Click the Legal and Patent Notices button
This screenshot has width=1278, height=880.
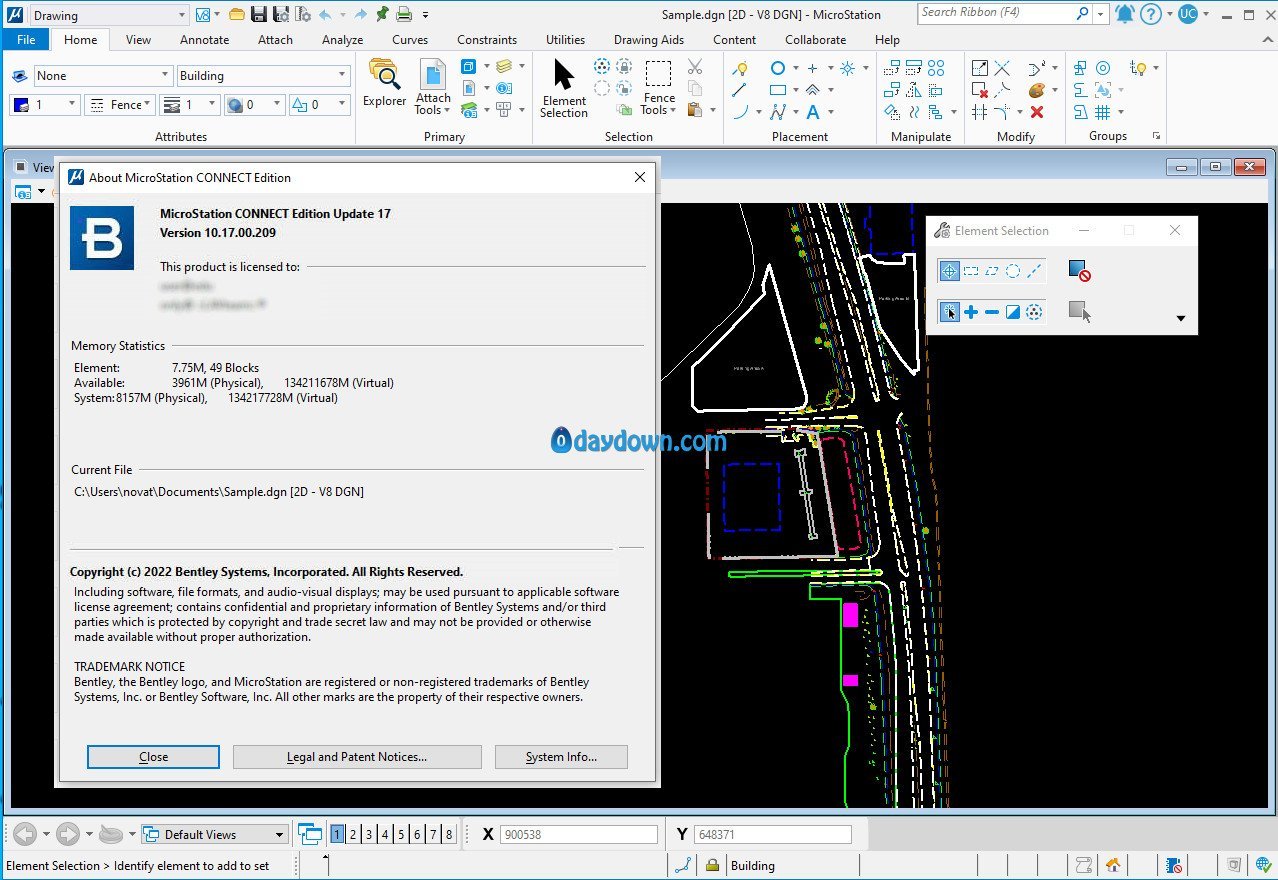click(x=357, y=757)
